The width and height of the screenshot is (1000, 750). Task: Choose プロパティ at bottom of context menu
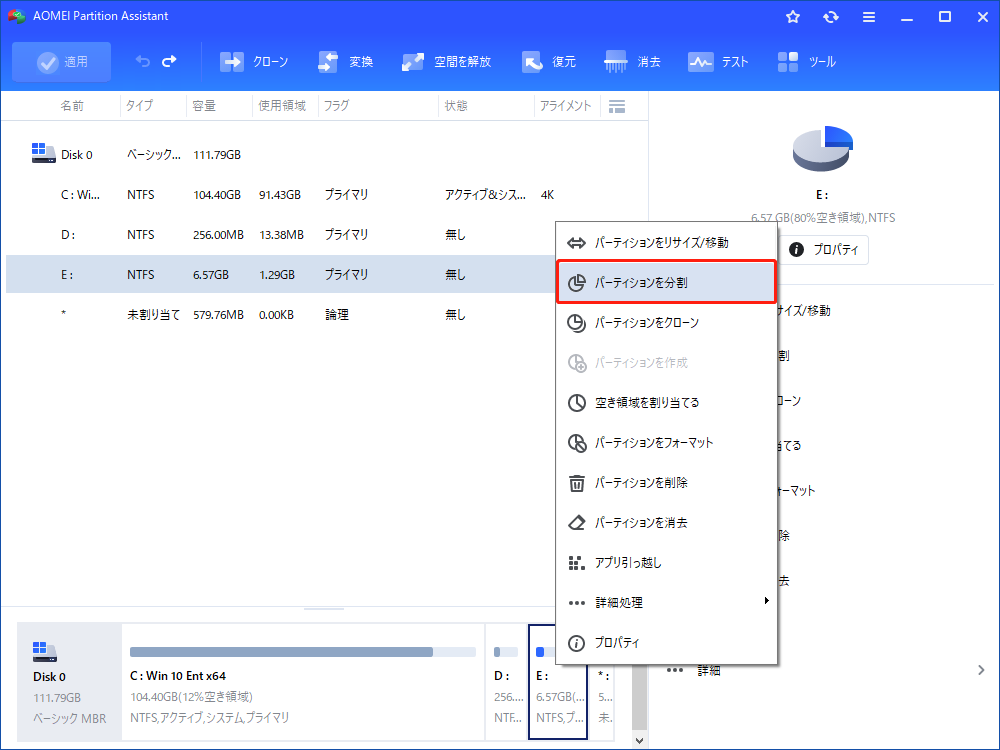666,642
